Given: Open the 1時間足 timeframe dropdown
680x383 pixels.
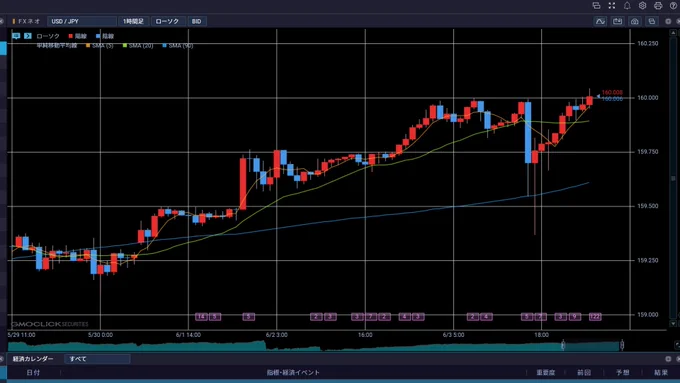Looking at the screenshot, I should 133,21.
